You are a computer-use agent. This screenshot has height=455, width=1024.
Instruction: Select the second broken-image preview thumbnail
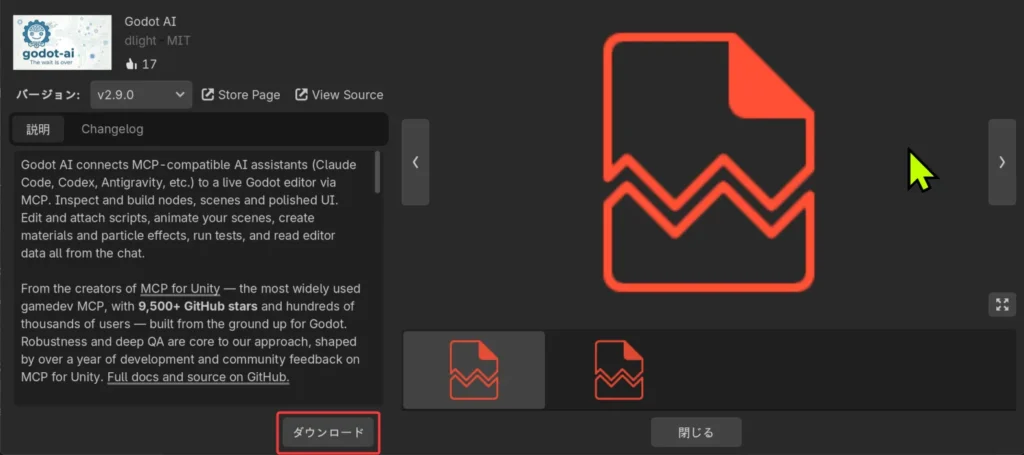point(619,370)
